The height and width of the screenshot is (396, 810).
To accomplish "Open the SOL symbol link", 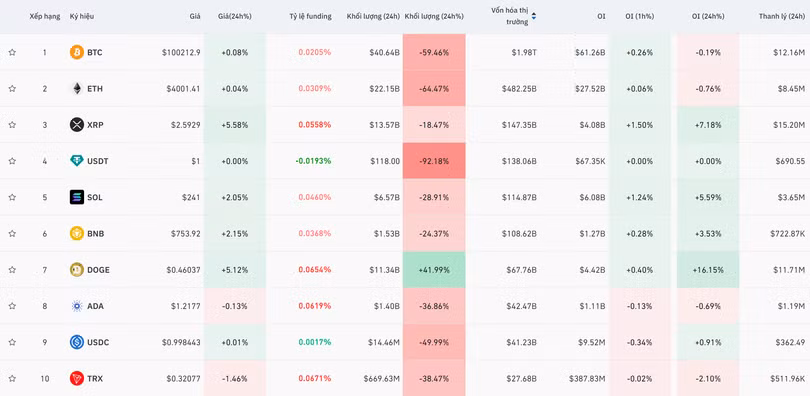I will (x=95, y=197).
